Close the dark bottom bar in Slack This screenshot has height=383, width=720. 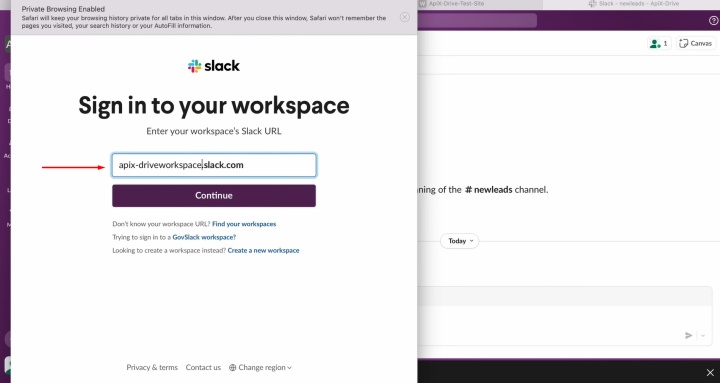[x=710, y=372]
